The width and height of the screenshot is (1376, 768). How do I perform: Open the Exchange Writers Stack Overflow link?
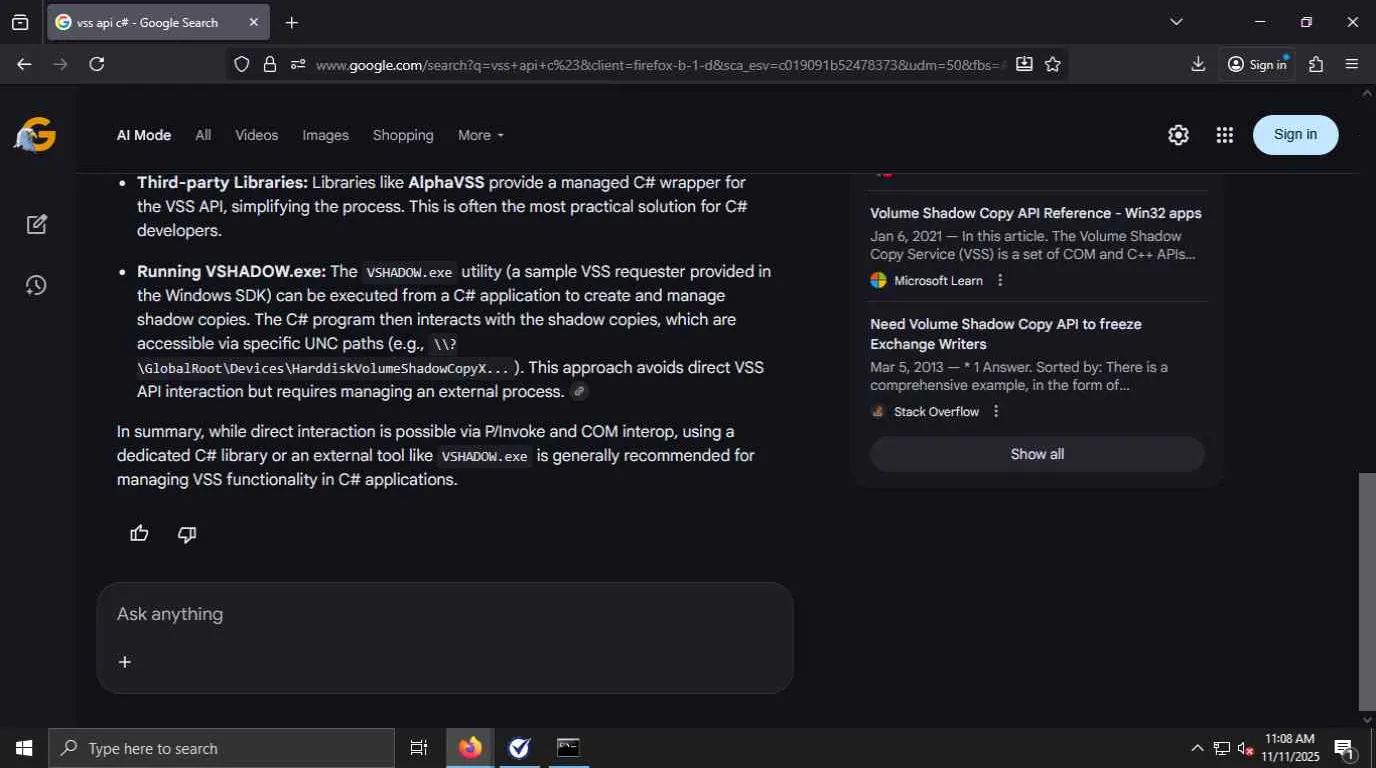(1006, 334)
